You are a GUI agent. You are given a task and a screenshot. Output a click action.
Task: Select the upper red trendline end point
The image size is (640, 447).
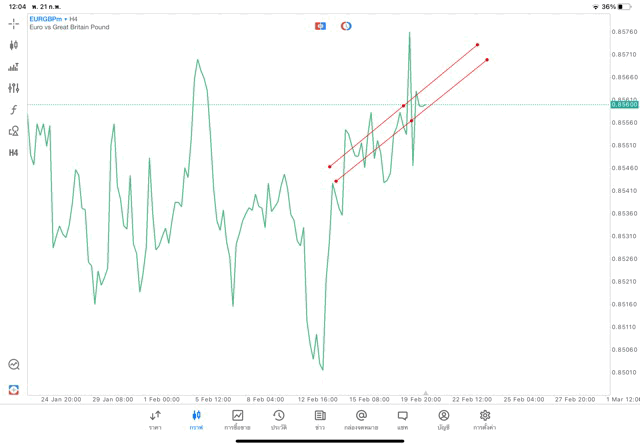[477, 44]
